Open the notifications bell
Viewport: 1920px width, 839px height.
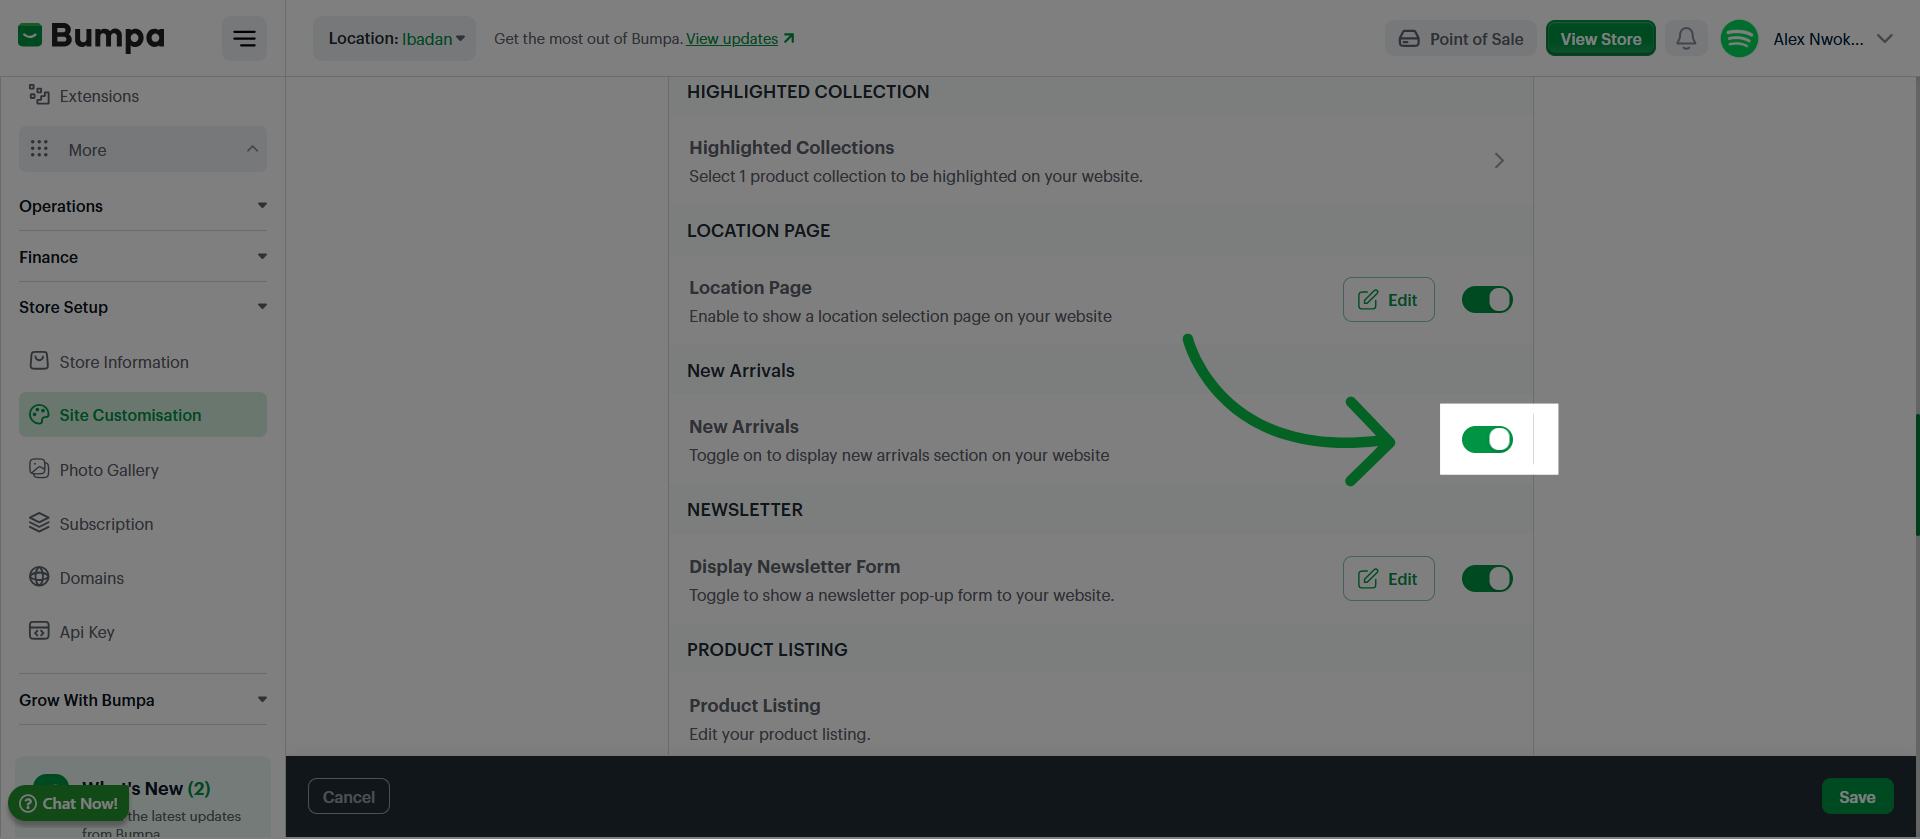(x=1686, y=39)
